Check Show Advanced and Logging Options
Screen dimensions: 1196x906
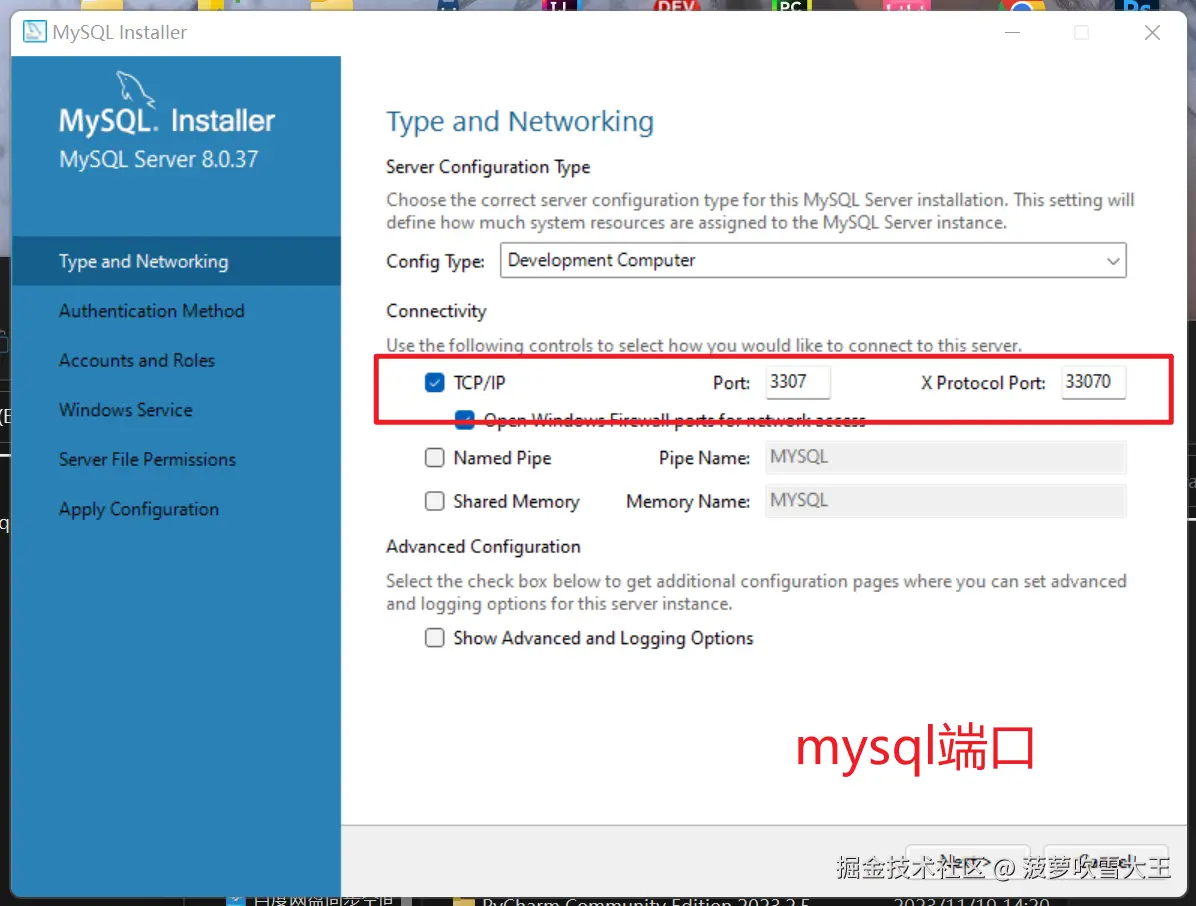435,638
